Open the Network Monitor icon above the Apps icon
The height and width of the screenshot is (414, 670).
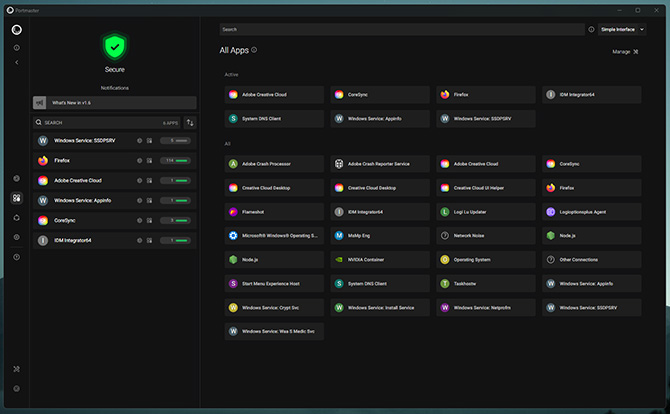pos(17,178)
